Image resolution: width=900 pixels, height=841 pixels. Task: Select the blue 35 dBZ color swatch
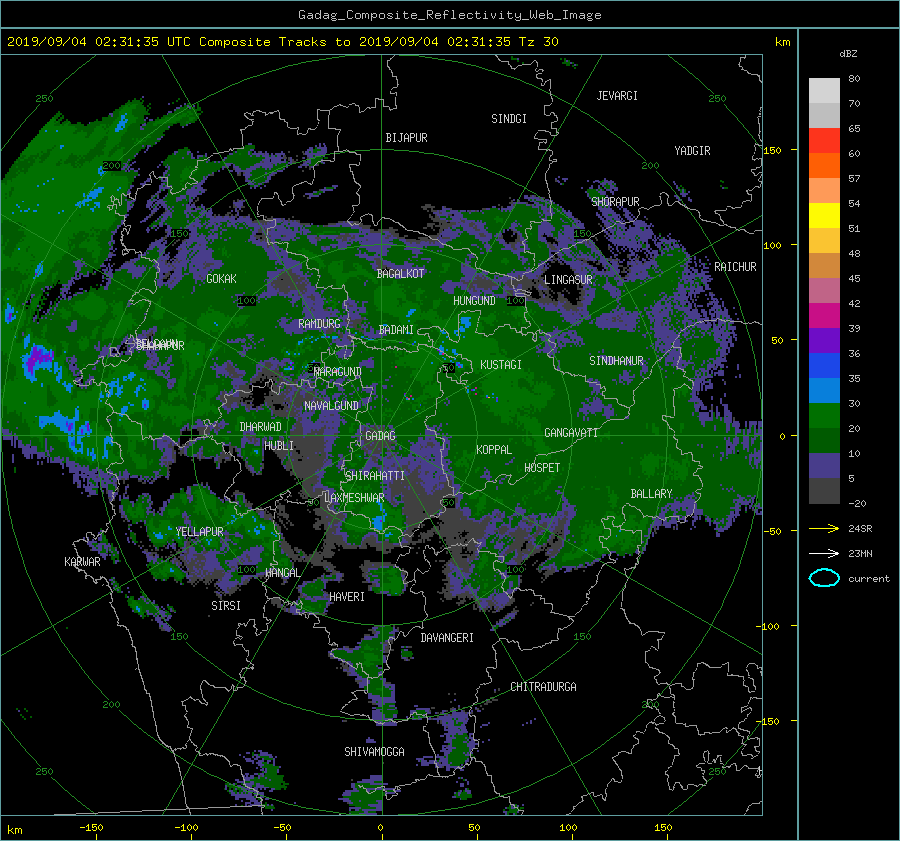pos(824,366)
